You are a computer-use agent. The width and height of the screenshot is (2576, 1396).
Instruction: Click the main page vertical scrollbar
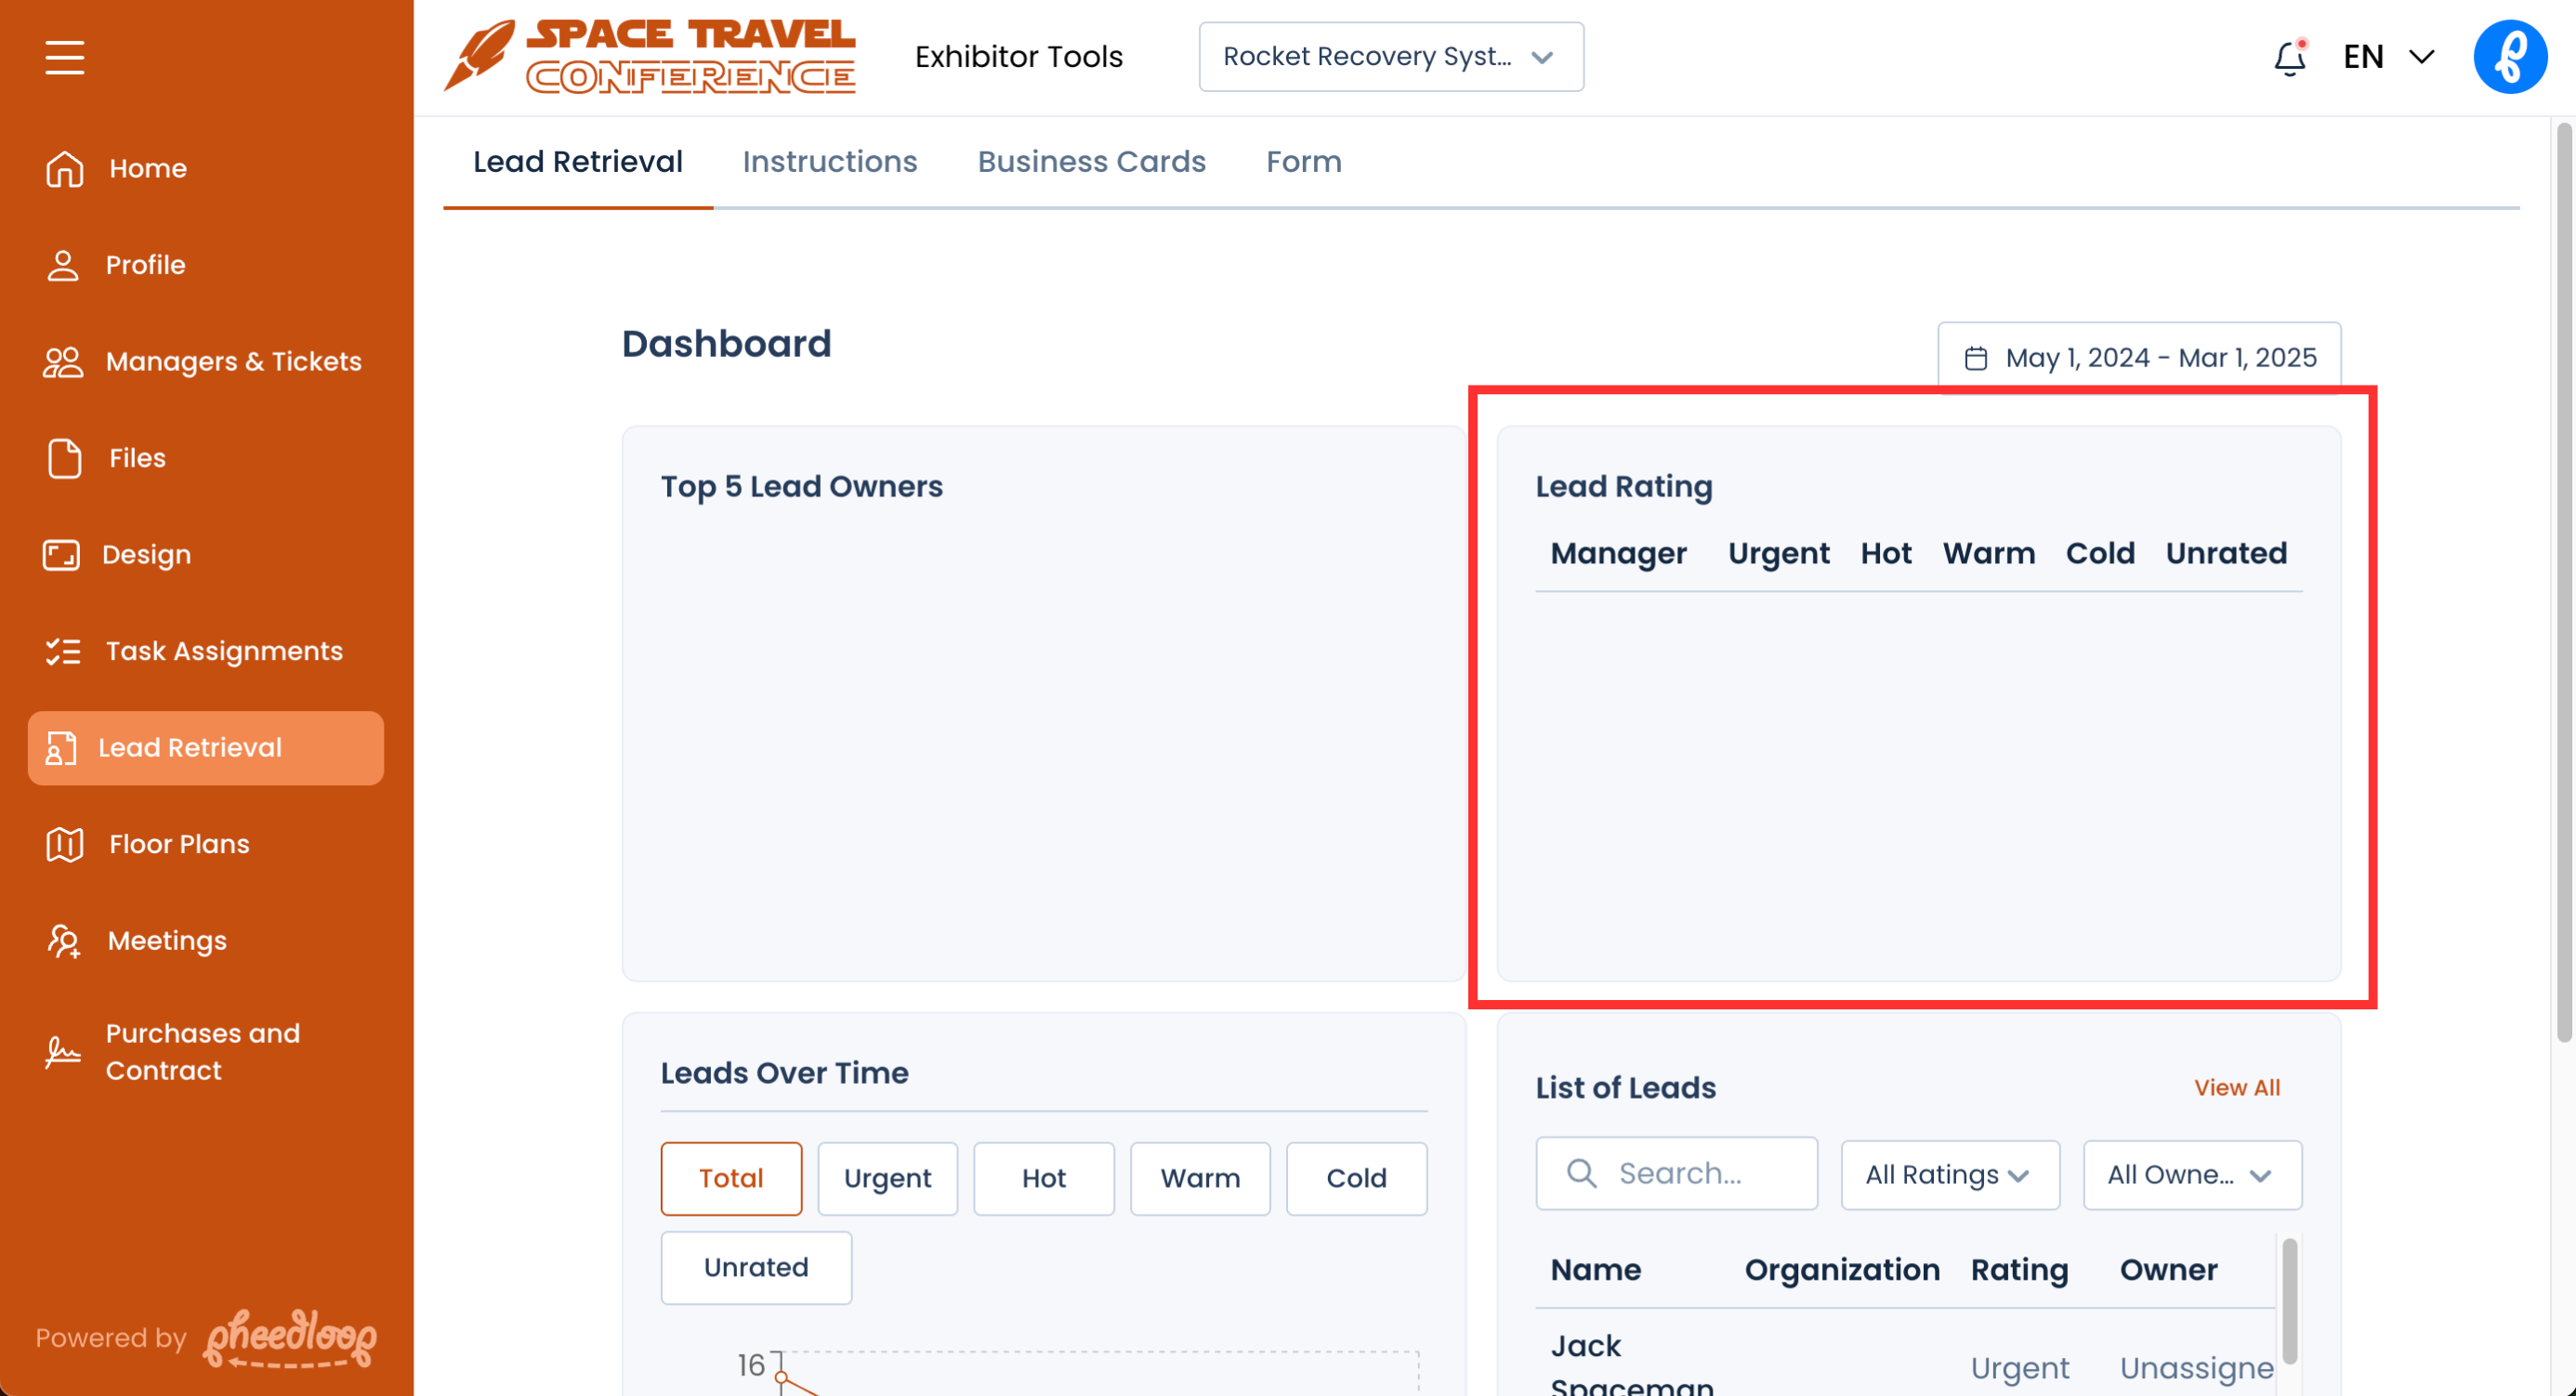pyautogui.click(x=2563, y=580)
